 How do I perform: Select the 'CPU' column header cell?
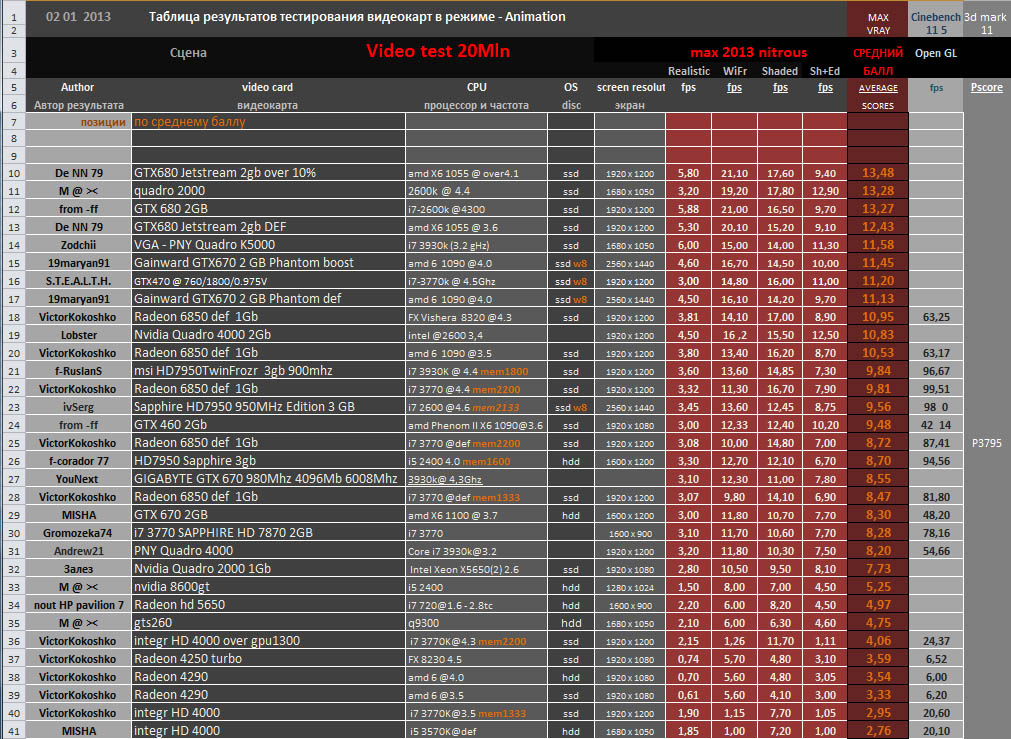coord(476,87)
